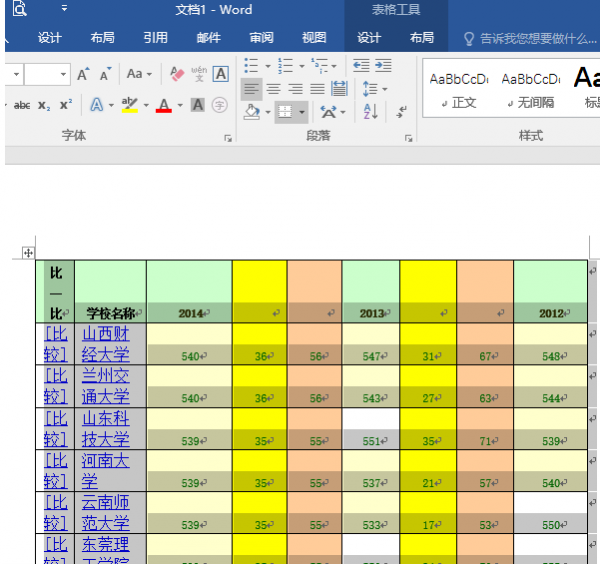Open highlight color dropdown arrow
Image resolution: width=600 pixels, height=564 pixels.
tap(146, 105)
